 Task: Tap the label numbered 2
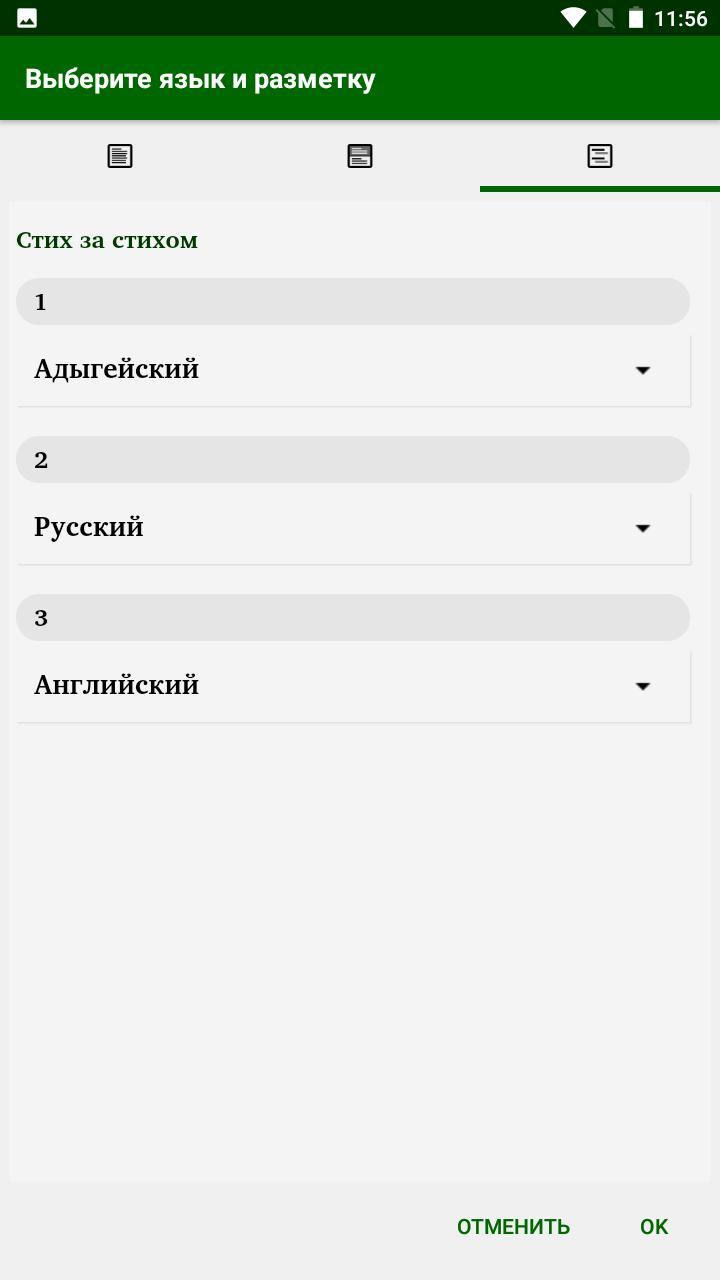[353, 459]
